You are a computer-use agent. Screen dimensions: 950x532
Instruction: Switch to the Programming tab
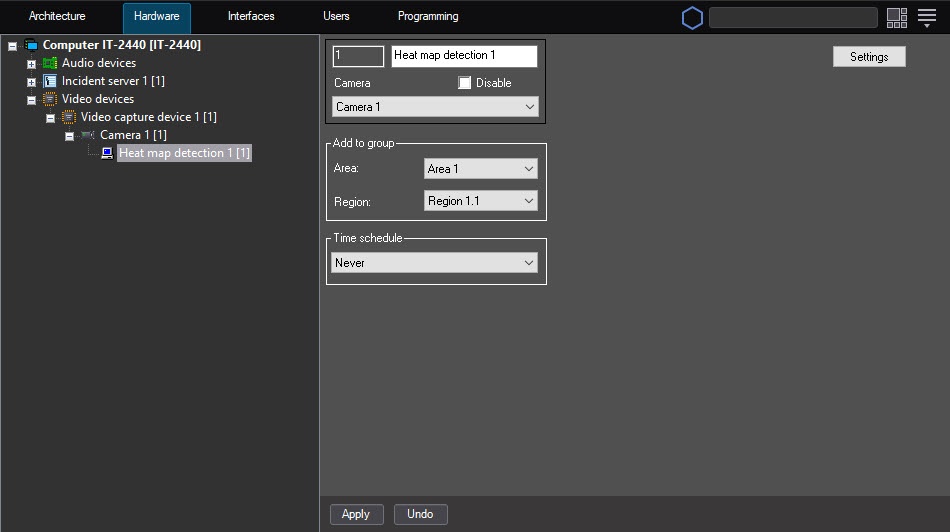[428, 17]
